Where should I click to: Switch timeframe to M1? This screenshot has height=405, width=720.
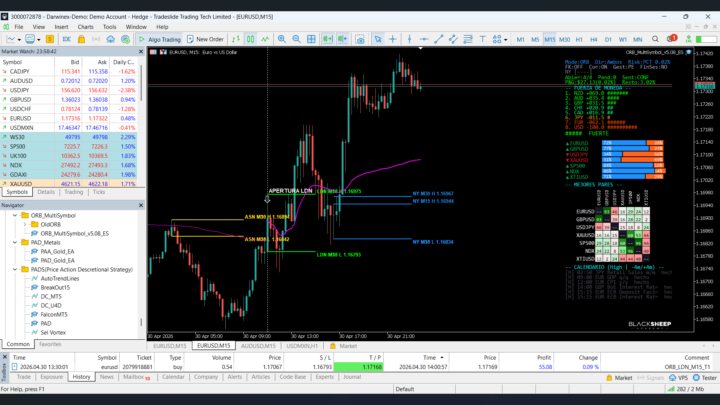tap(520, 39)
